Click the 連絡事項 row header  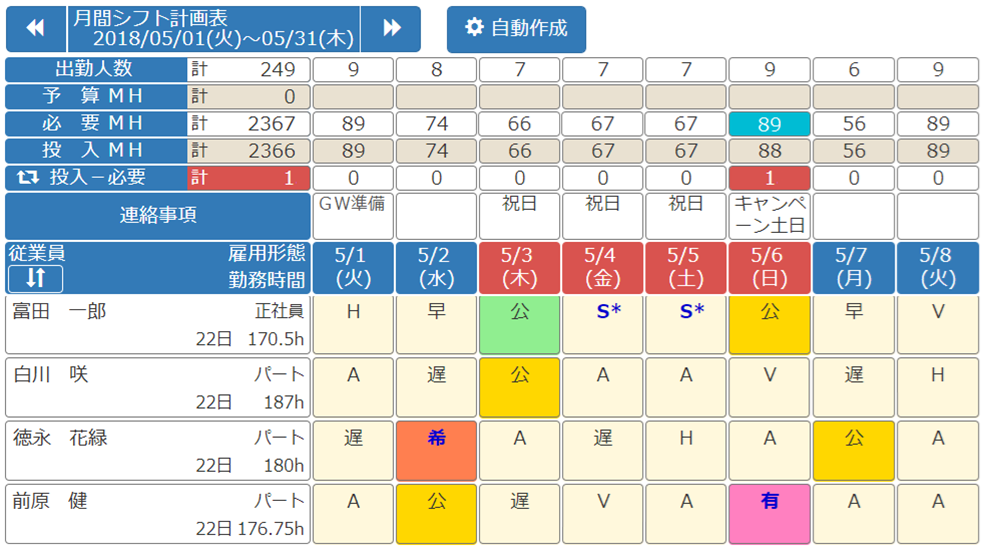[158, 216]
